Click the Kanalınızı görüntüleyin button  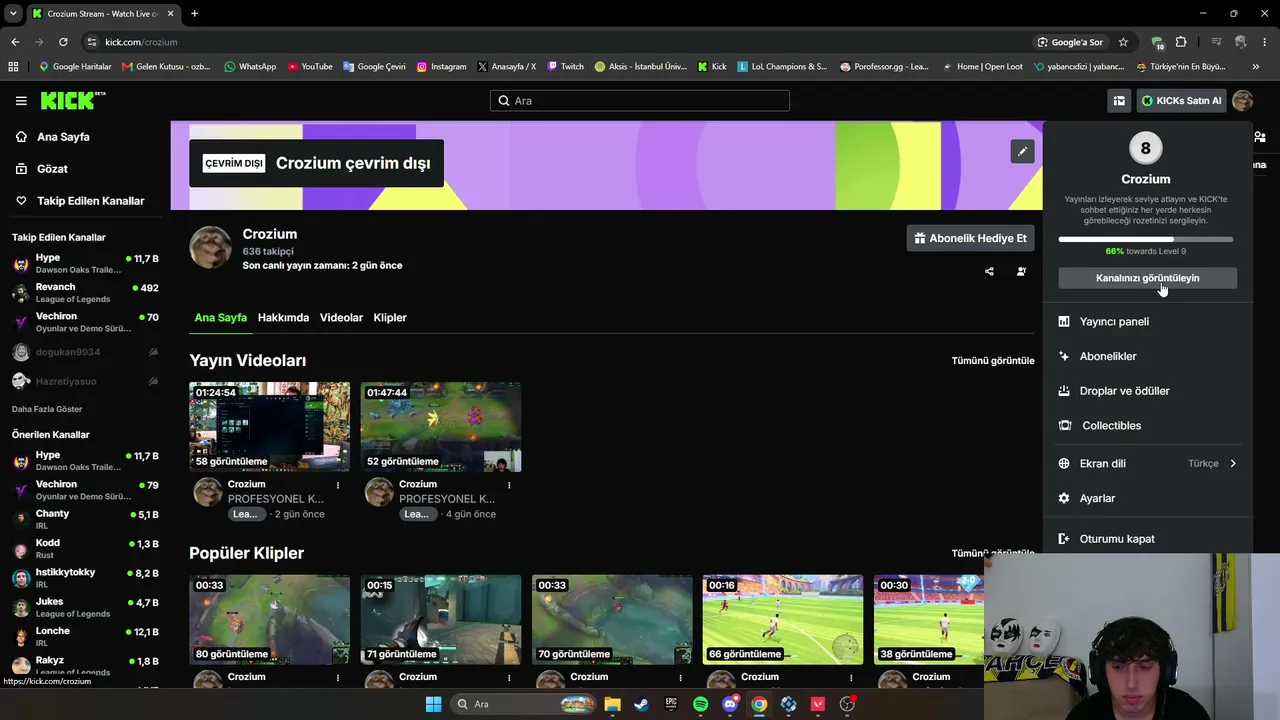coord(1147,278)
